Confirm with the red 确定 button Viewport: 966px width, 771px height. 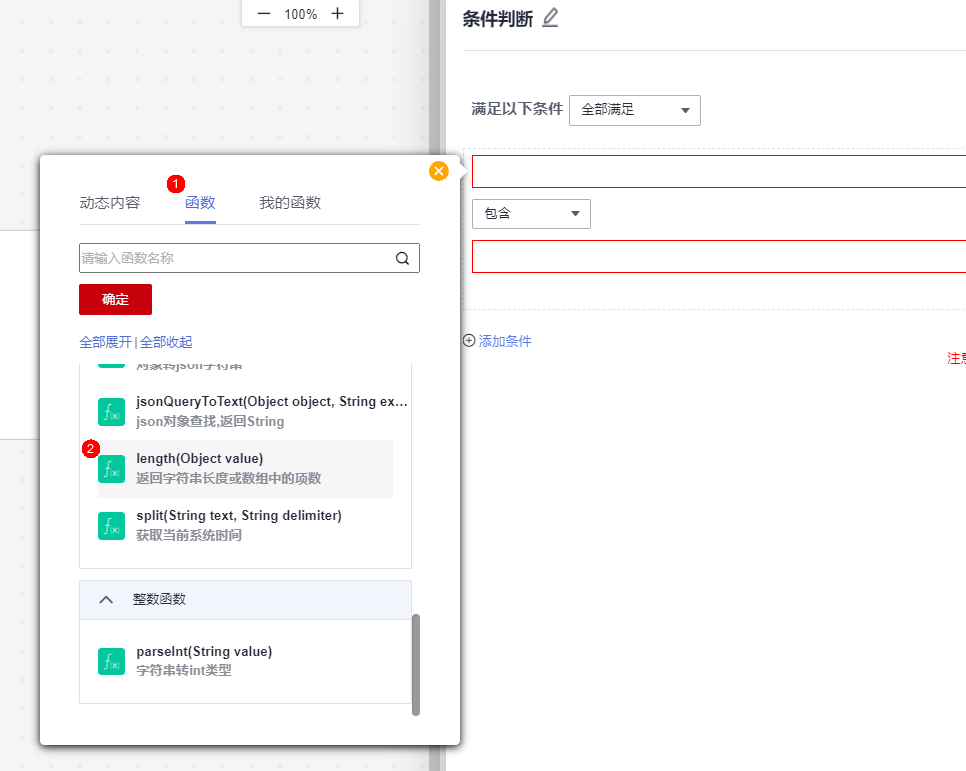115,300
